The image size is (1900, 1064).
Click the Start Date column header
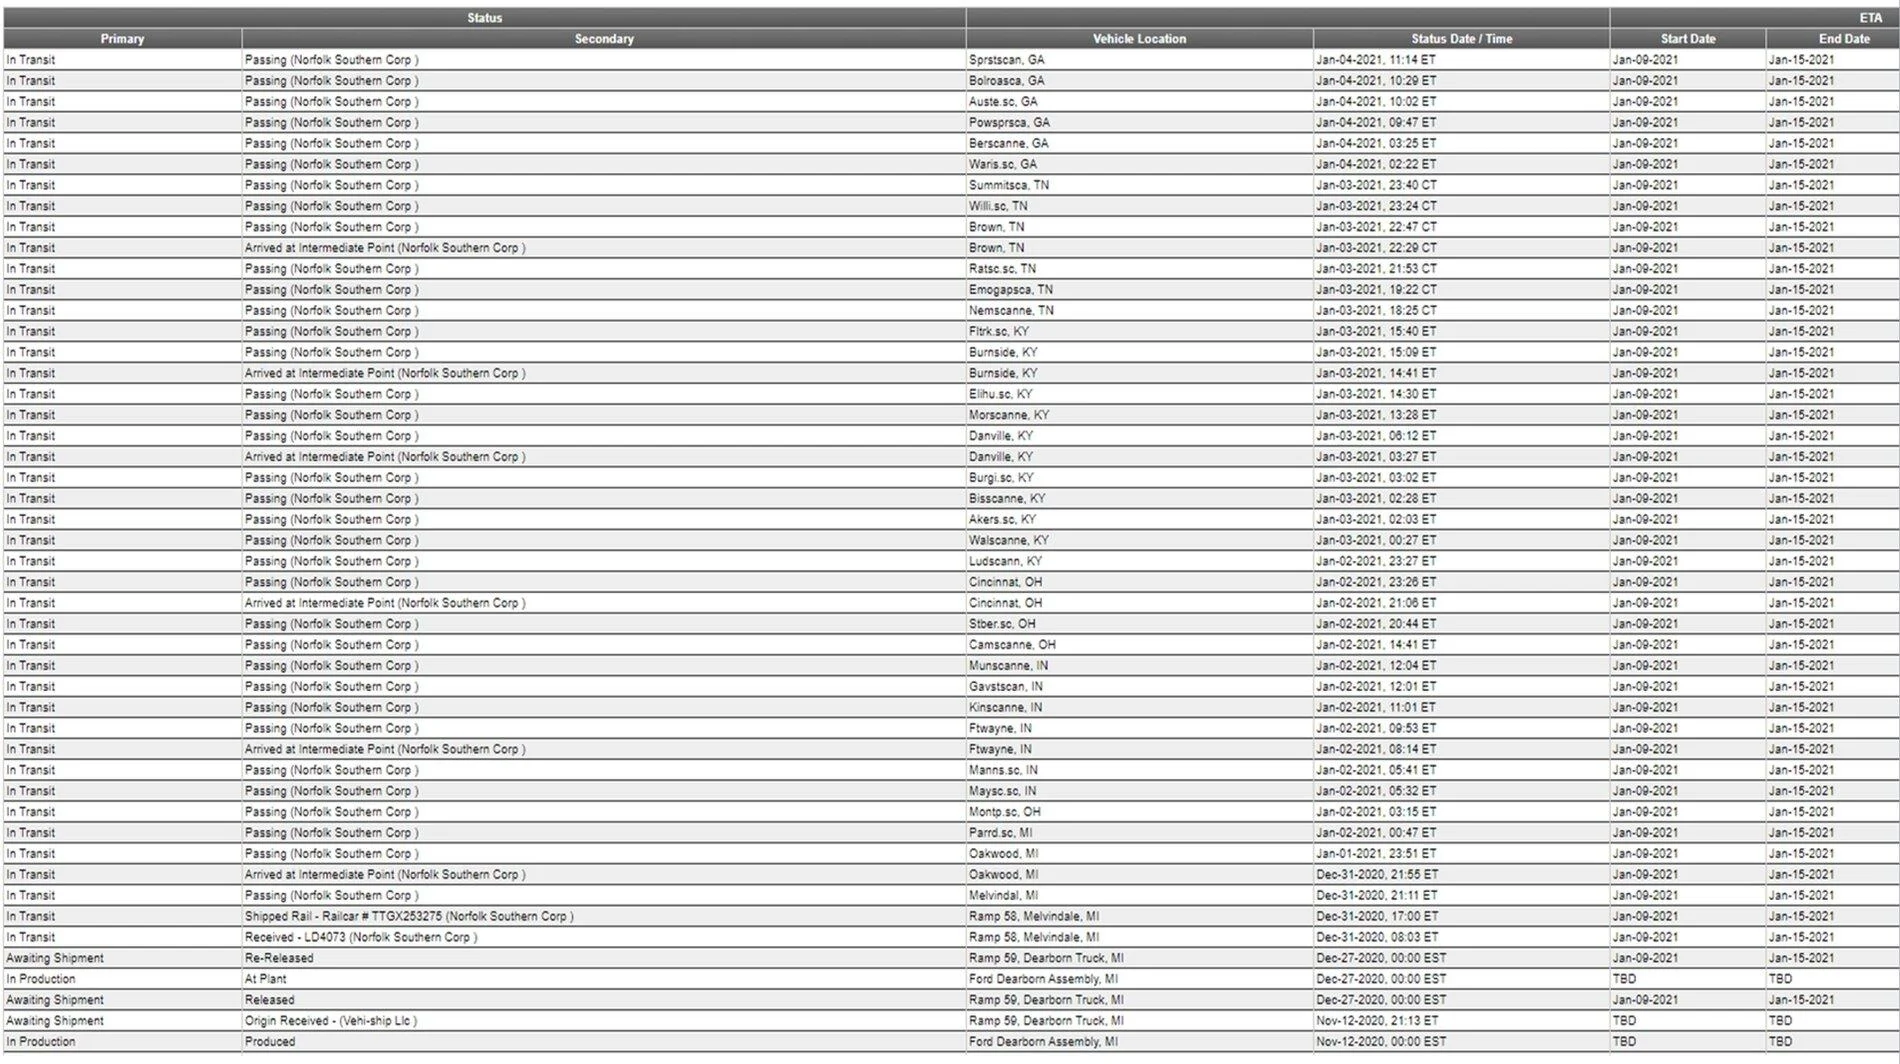point(1688,39)
